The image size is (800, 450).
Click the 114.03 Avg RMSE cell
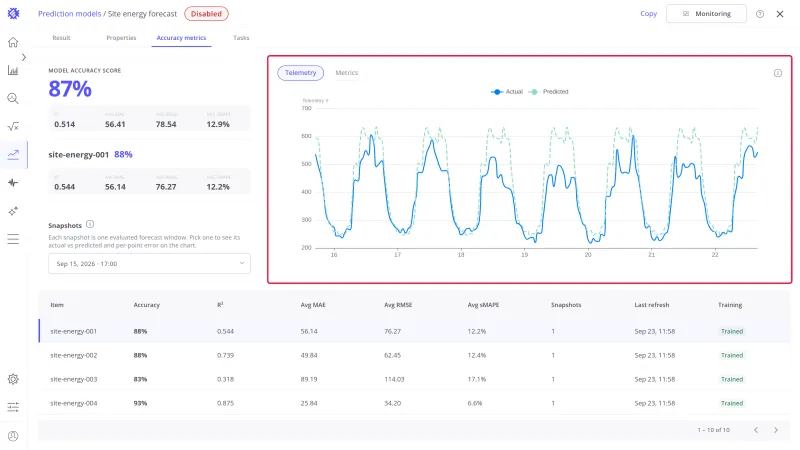(394, 379)
